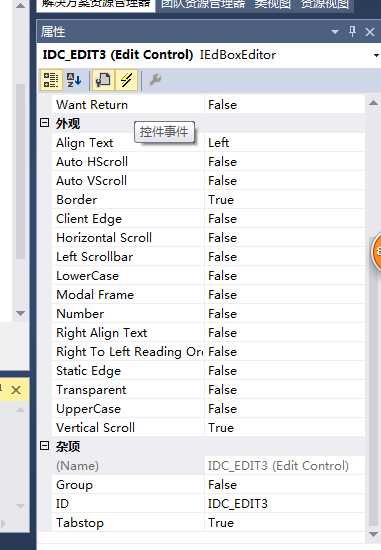Open IDC_EDIT3 object selector dropdown
This screenshot has height=550, width=381.
point(376,55)
